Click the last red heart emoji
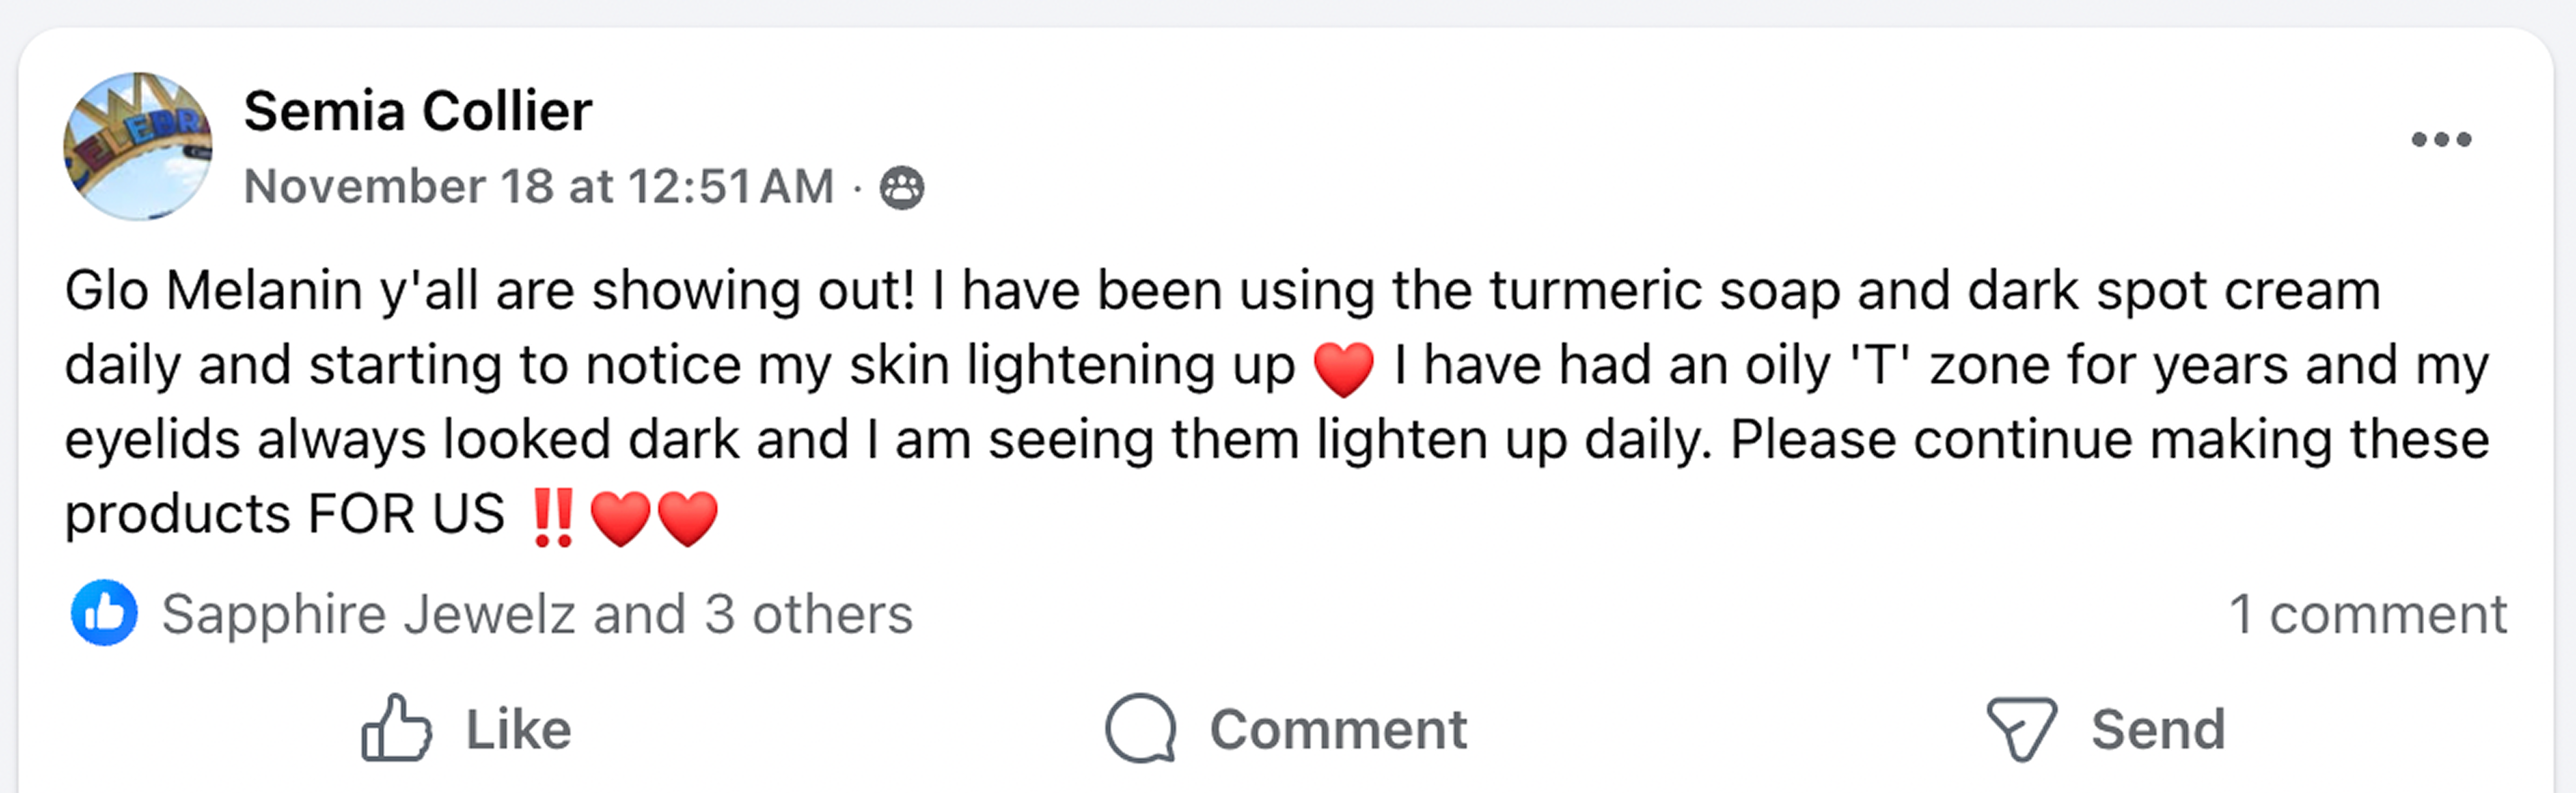 click(x=688, y=517)
